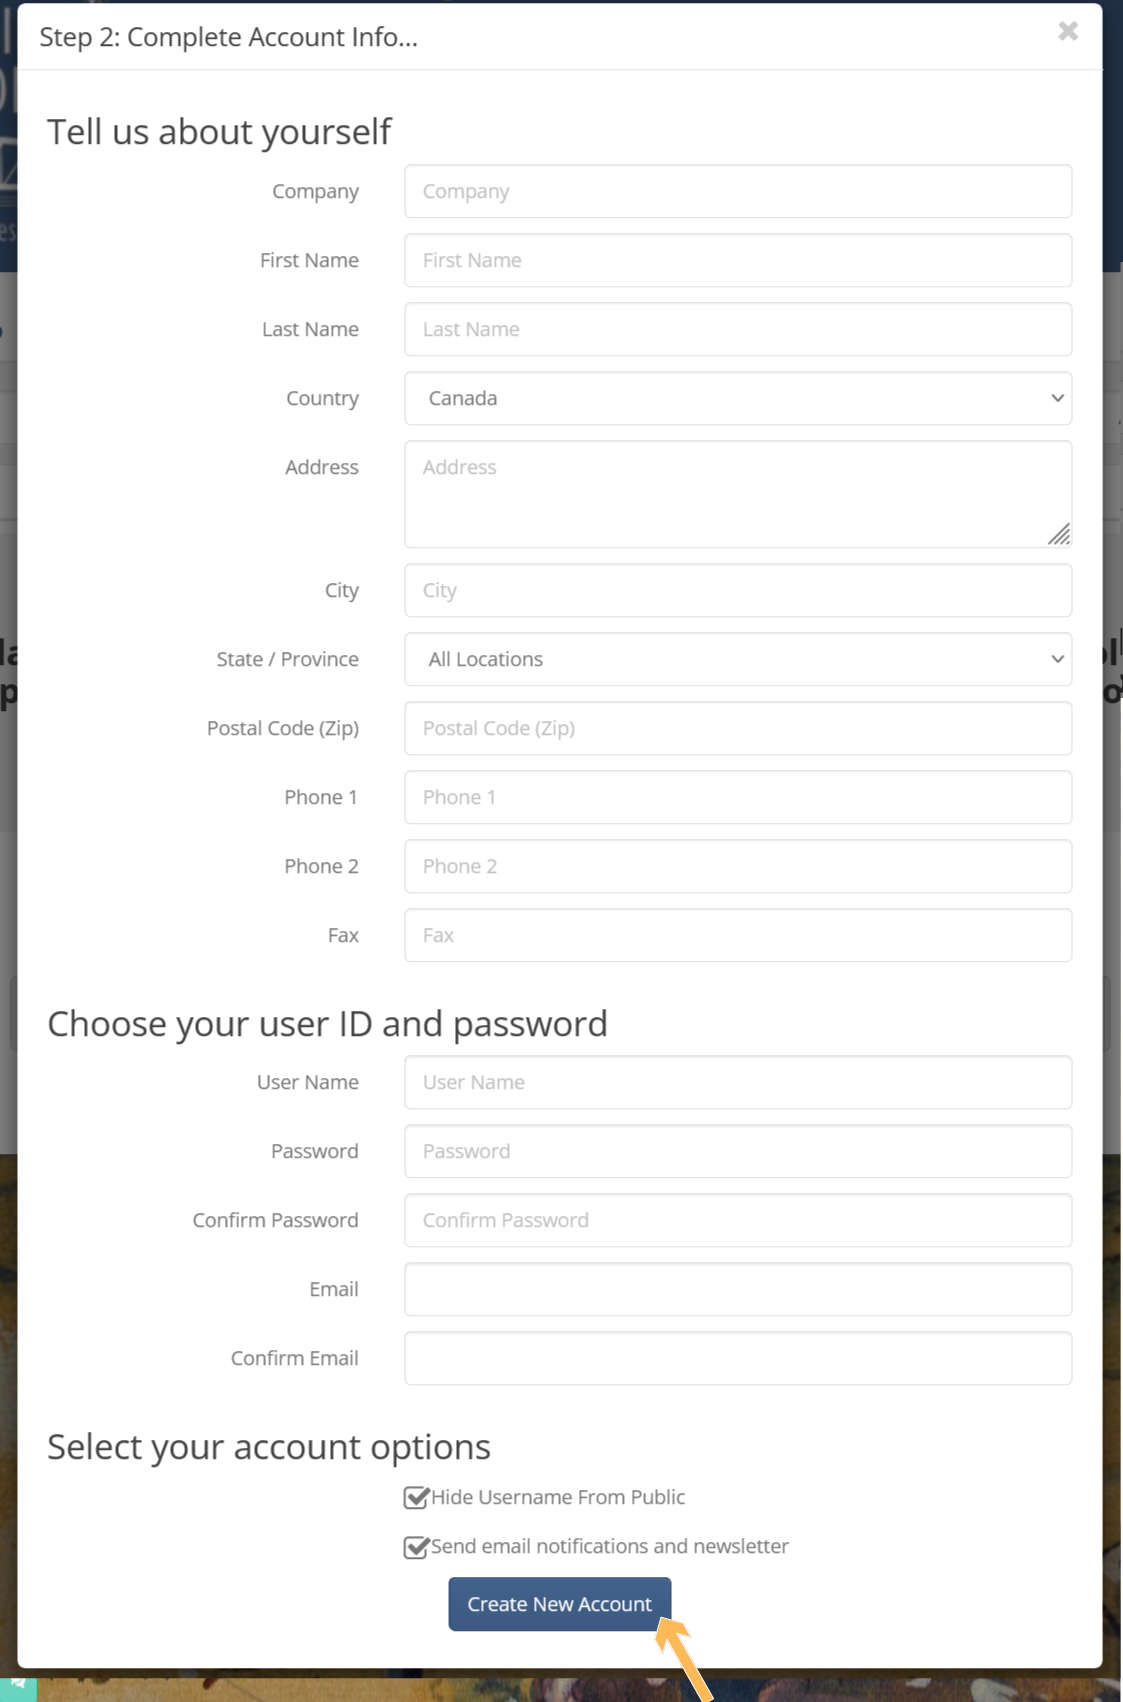1123x1702 pixels.
Task: Focus the City input field
Action: 738,590
